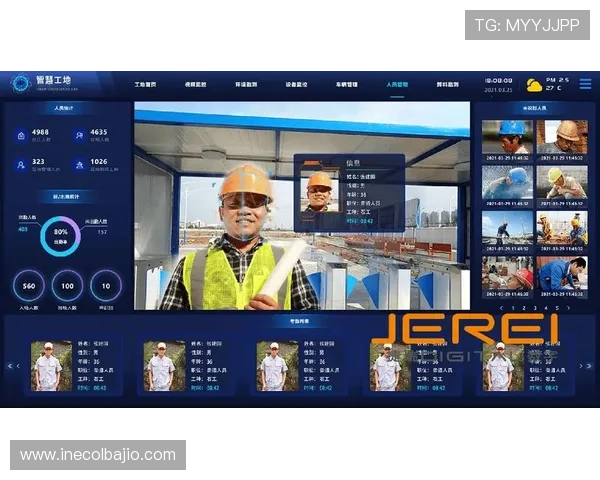Click the smart site logo icon
This screenshot has height=480, width=600.
click(20, 83)
